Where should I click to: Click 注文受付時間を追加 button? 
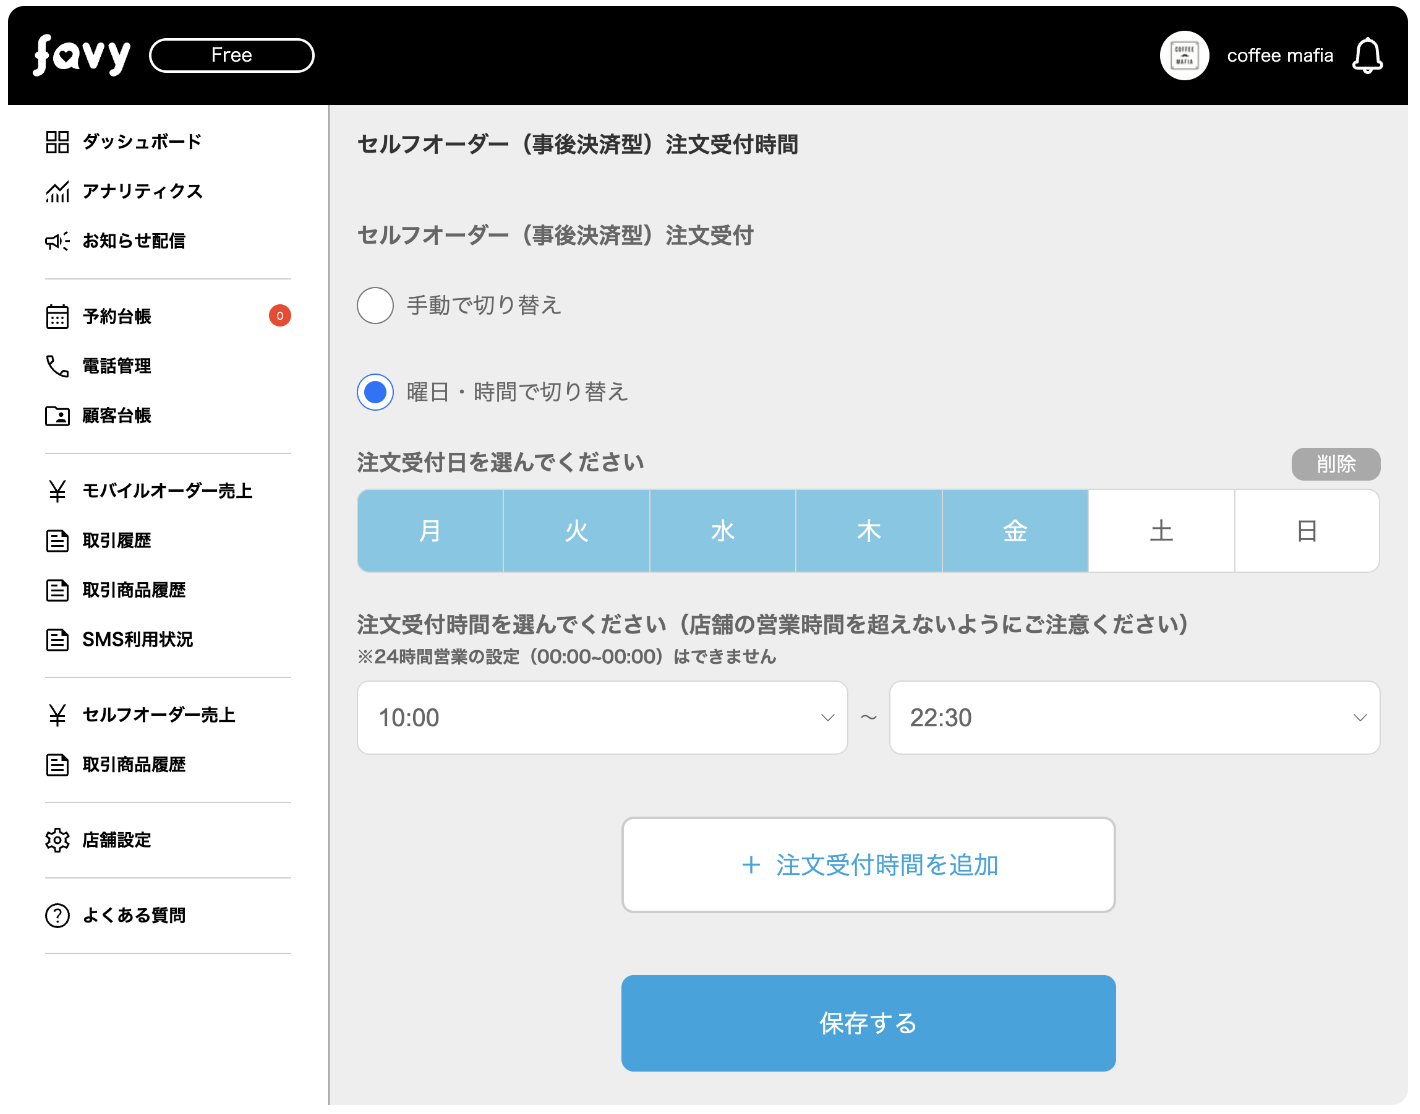click(x=868, y=865)
